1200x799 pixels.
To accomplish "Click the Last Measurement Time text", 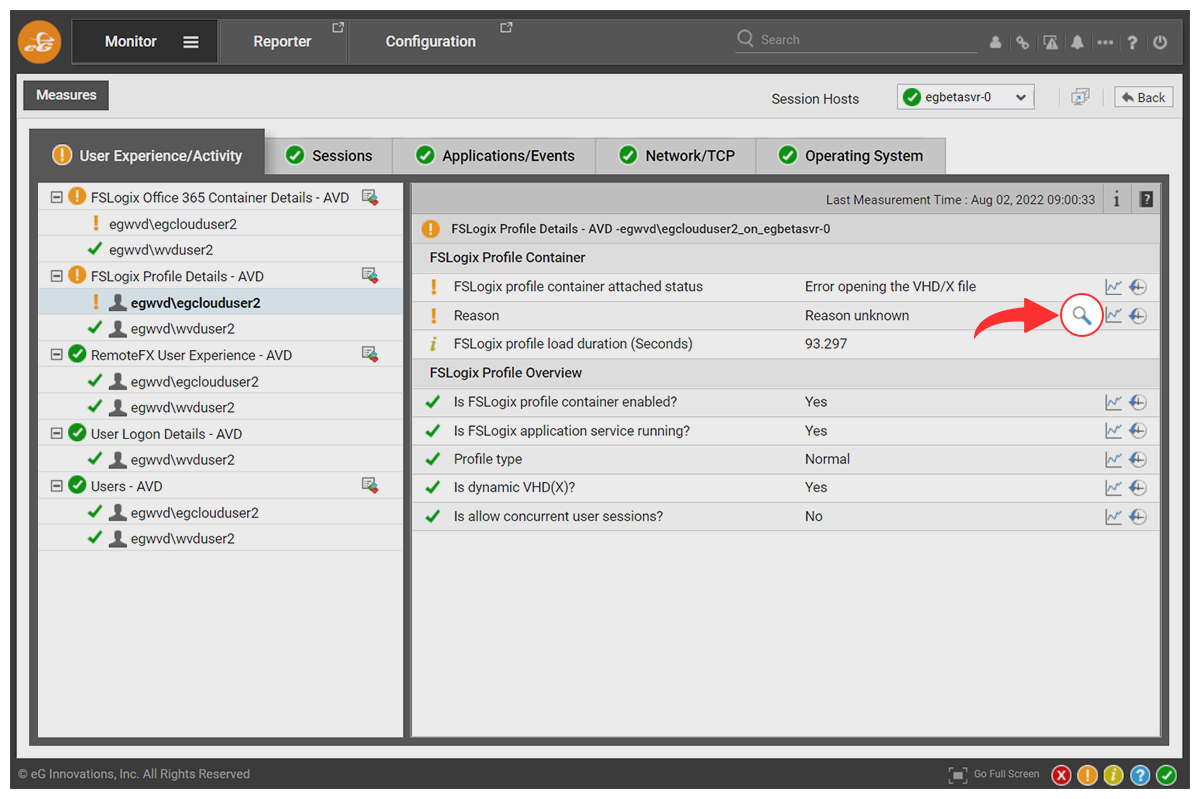I will (960, 200).
